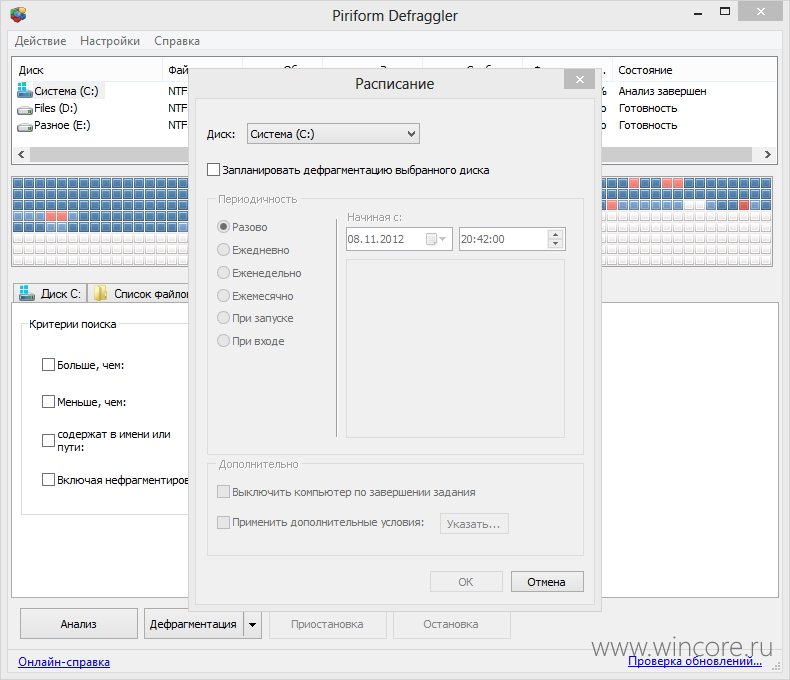Click the Готовность status of Разное (E:)

(647, 125)
